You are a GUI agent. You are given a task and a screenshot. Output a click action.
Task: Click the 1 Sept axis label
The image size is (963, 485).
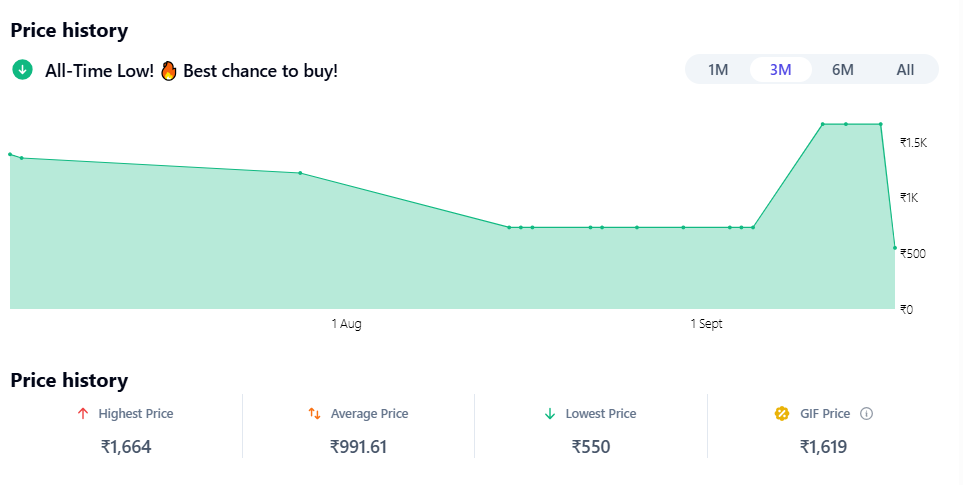point(706,324)
